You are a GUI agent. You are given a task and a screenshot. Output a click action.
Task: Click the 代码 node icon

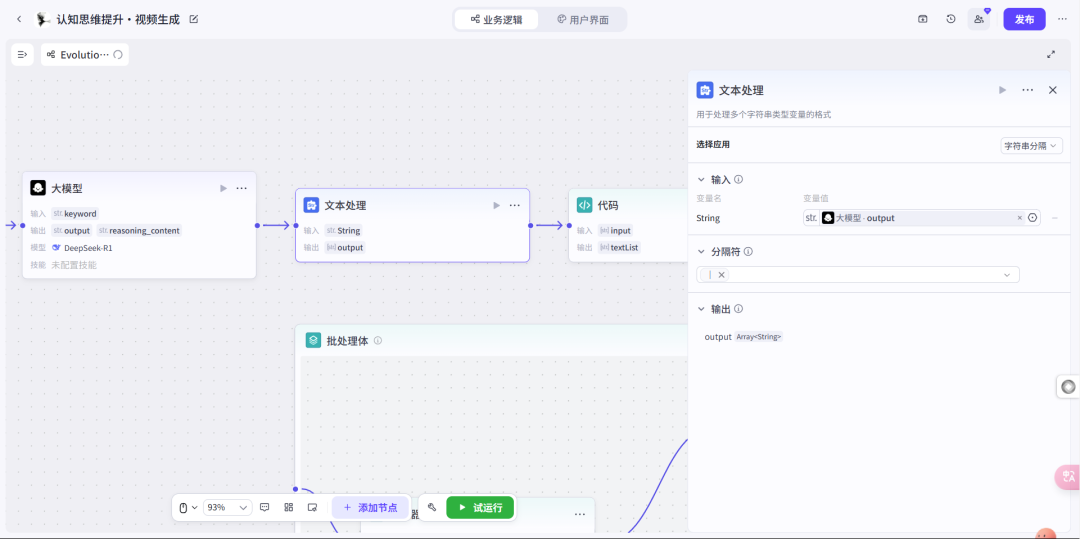(584, 205)
